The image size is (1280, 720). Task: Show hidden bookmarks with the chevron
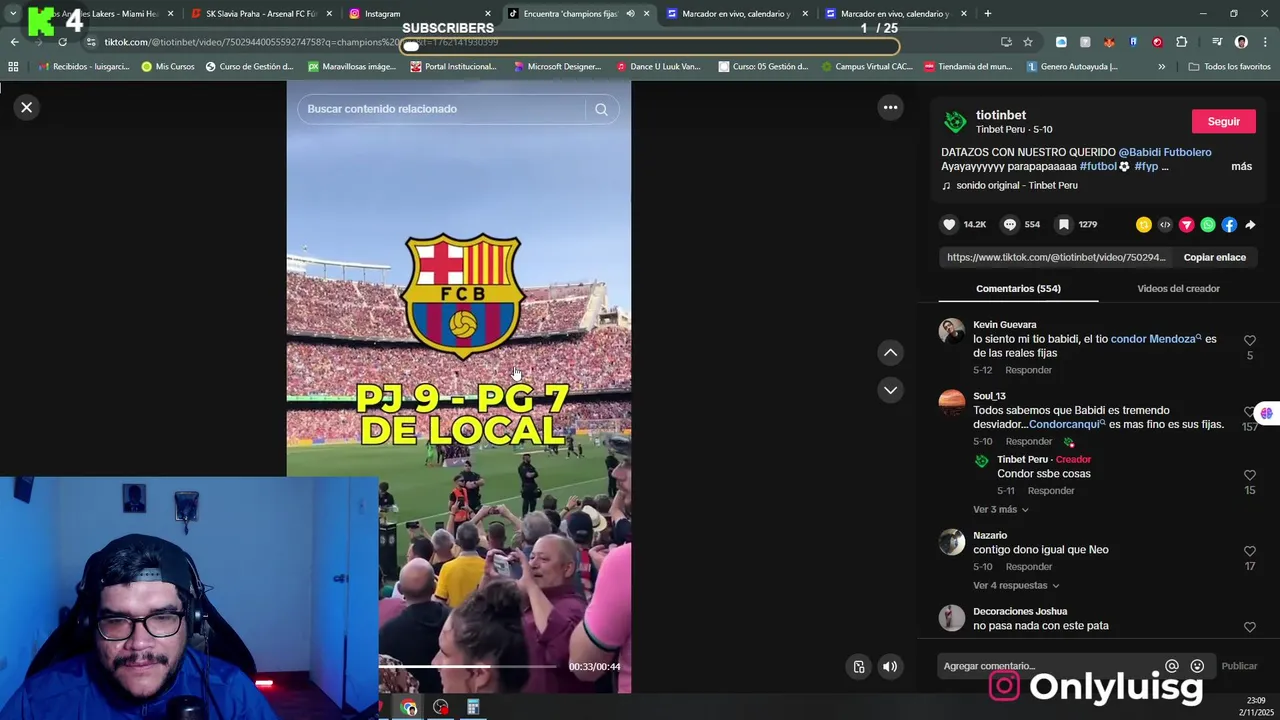coord(1161,67)
